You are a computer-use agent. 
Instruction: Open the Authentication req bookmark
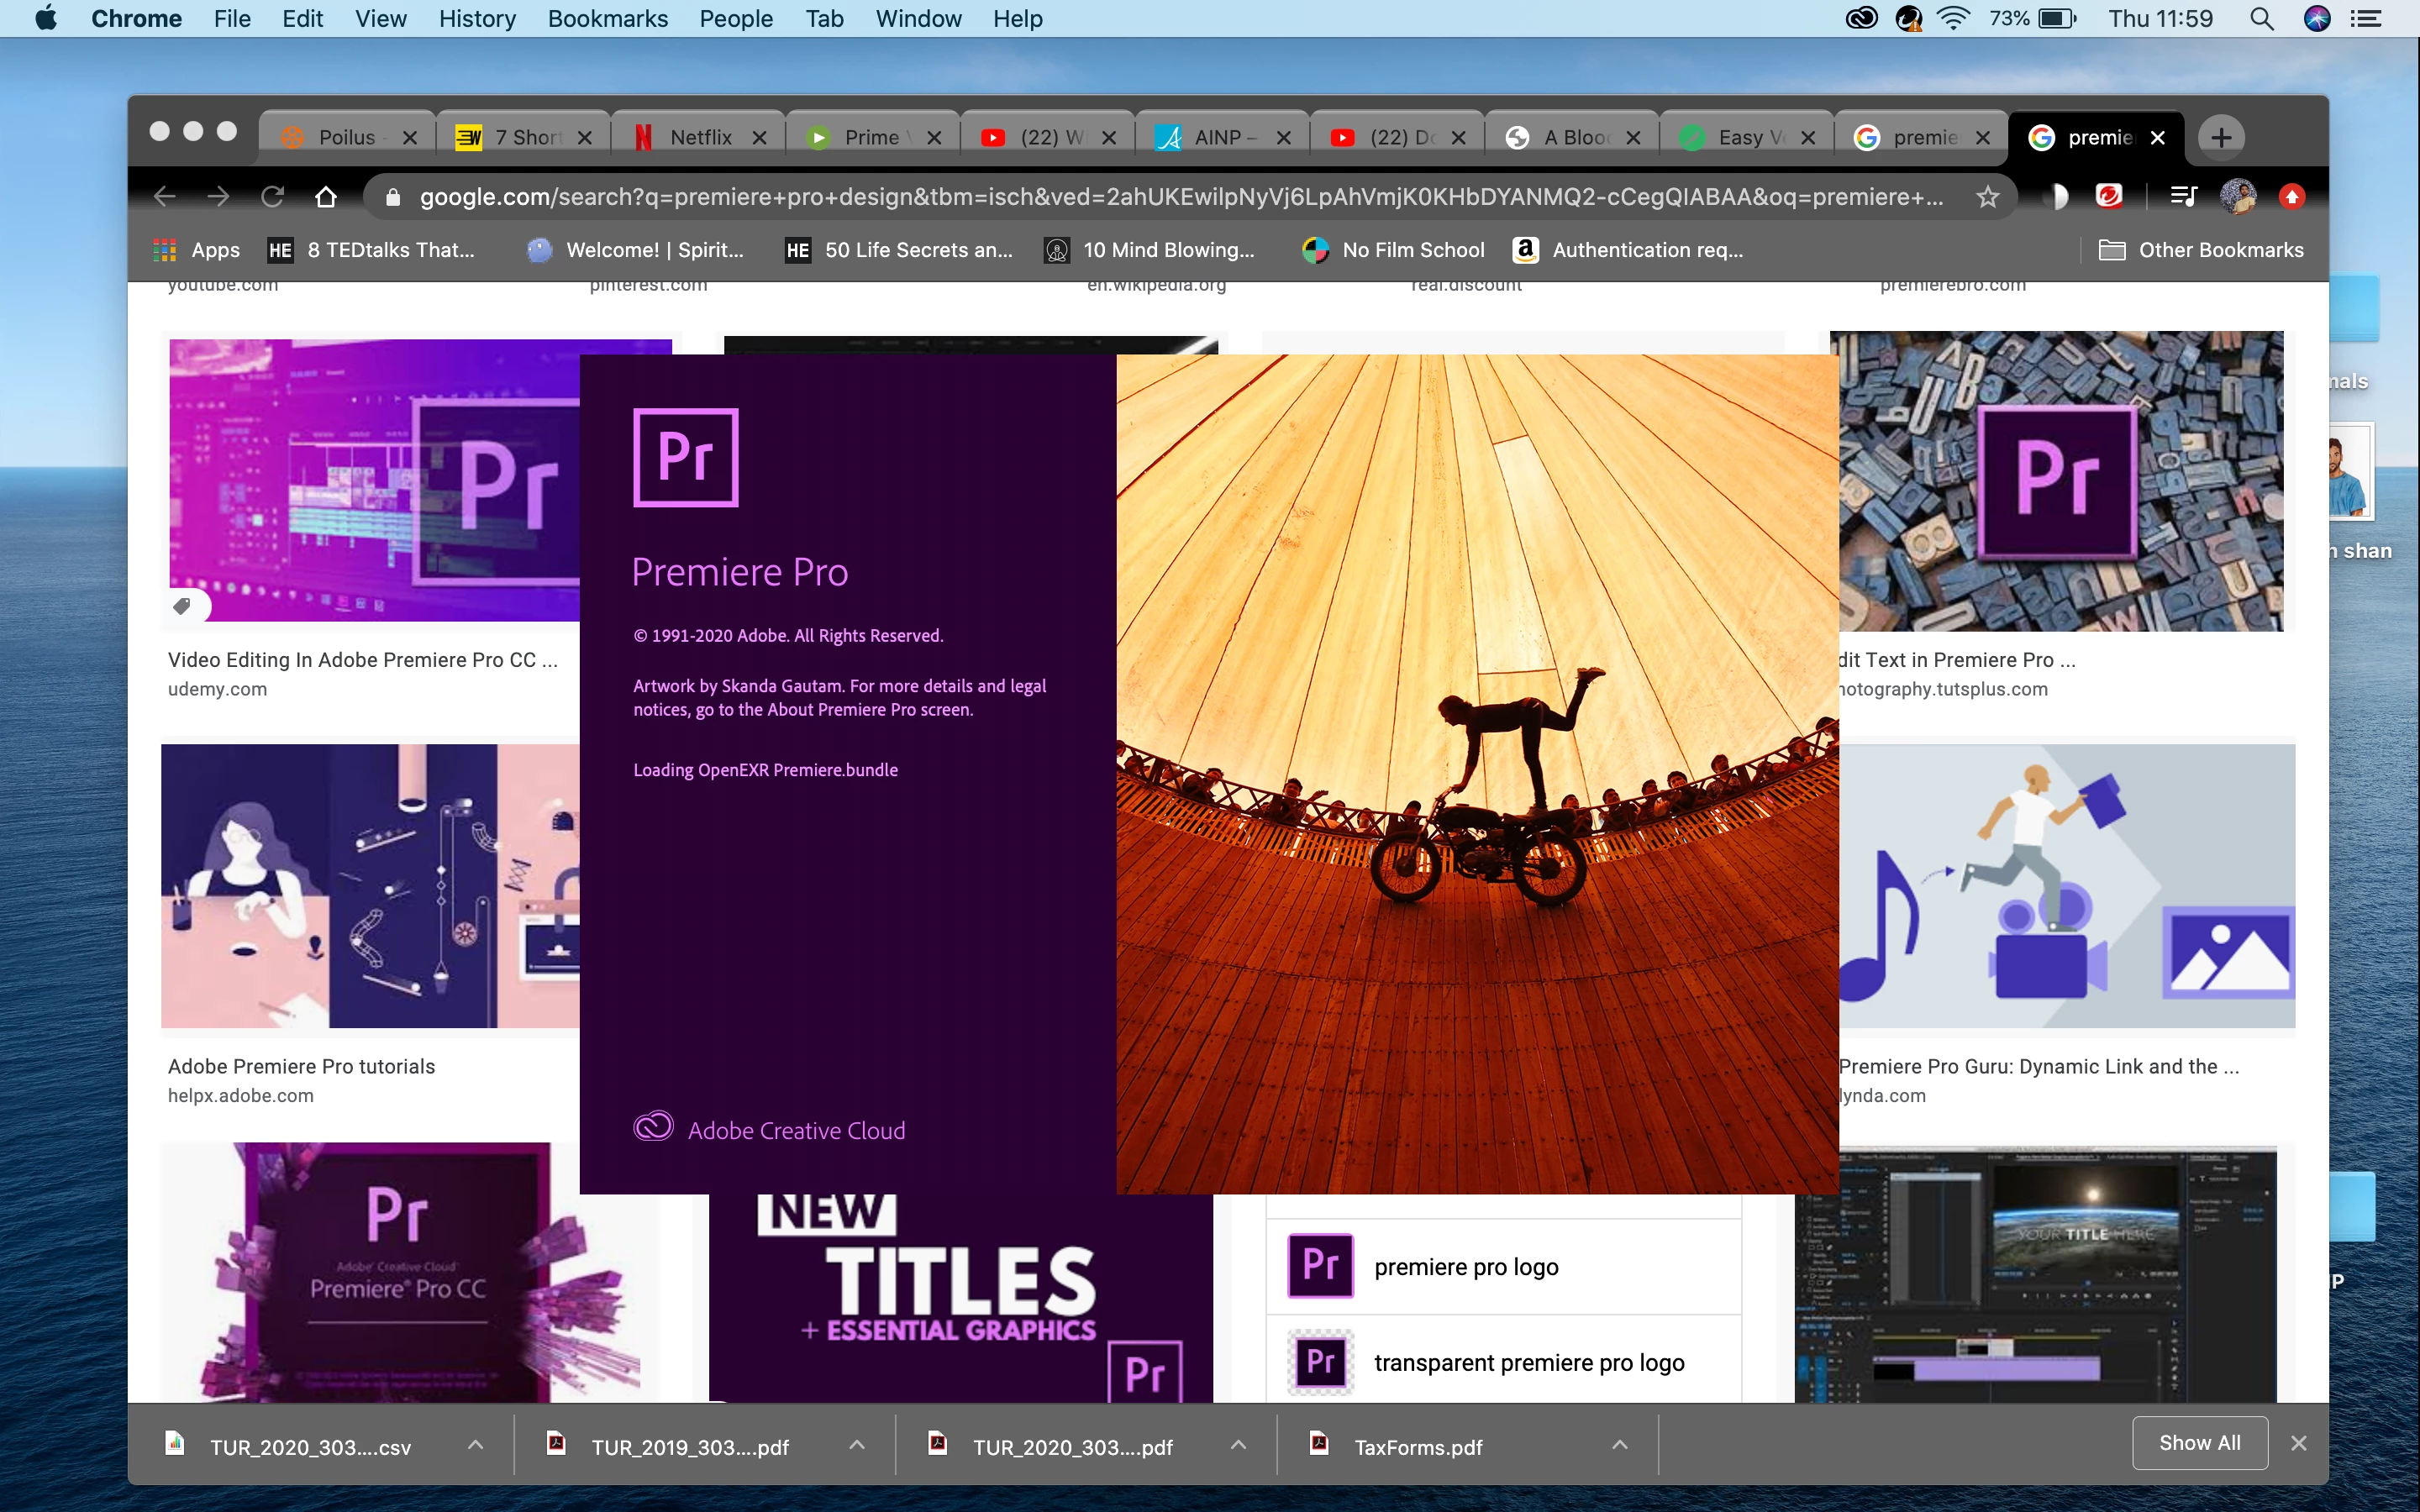pos(1628,250)
